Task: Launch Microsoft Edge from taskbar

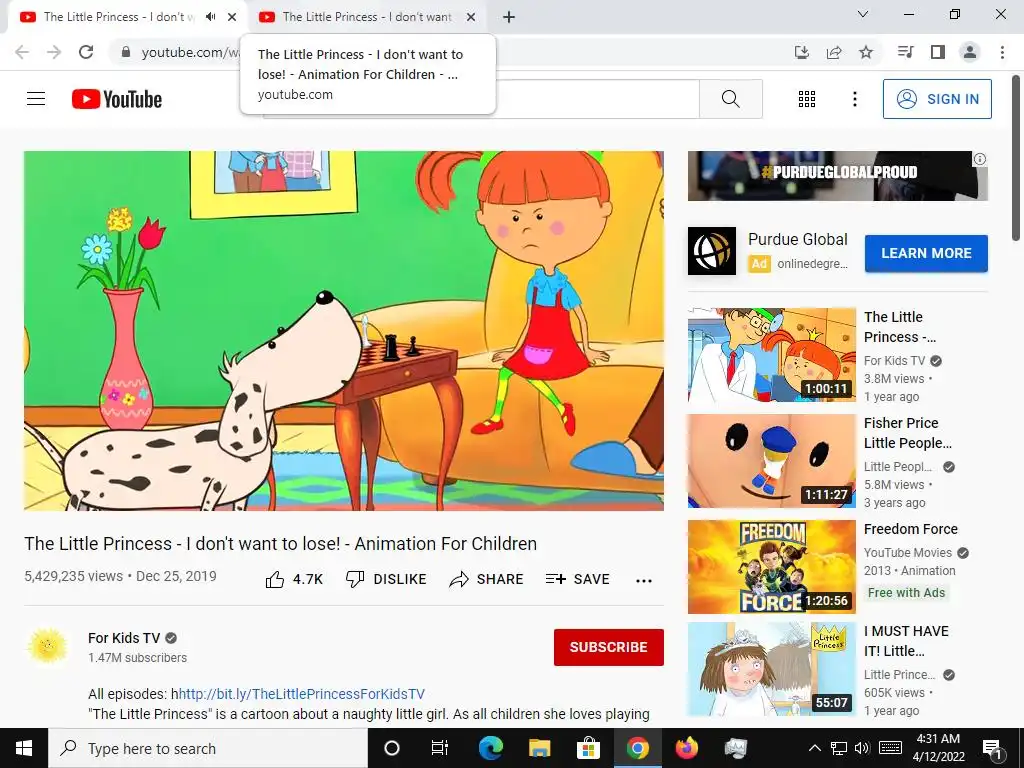Action: (x=491, y=748)
